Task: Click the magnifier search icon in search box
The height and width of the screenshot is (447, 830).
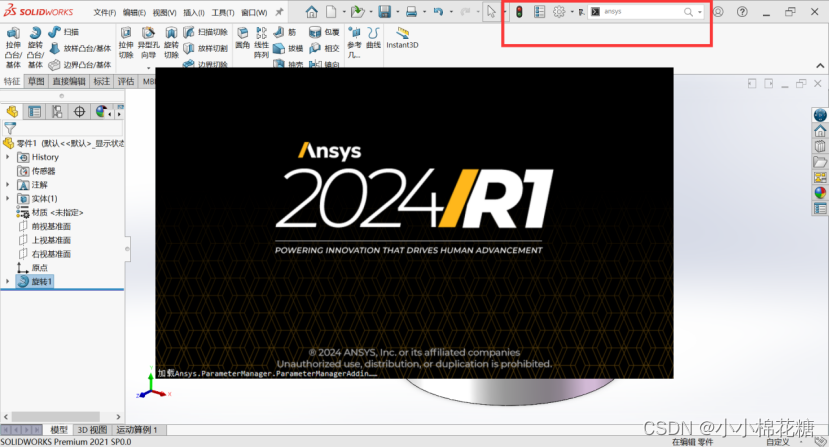Action: [x=688, y=12]
